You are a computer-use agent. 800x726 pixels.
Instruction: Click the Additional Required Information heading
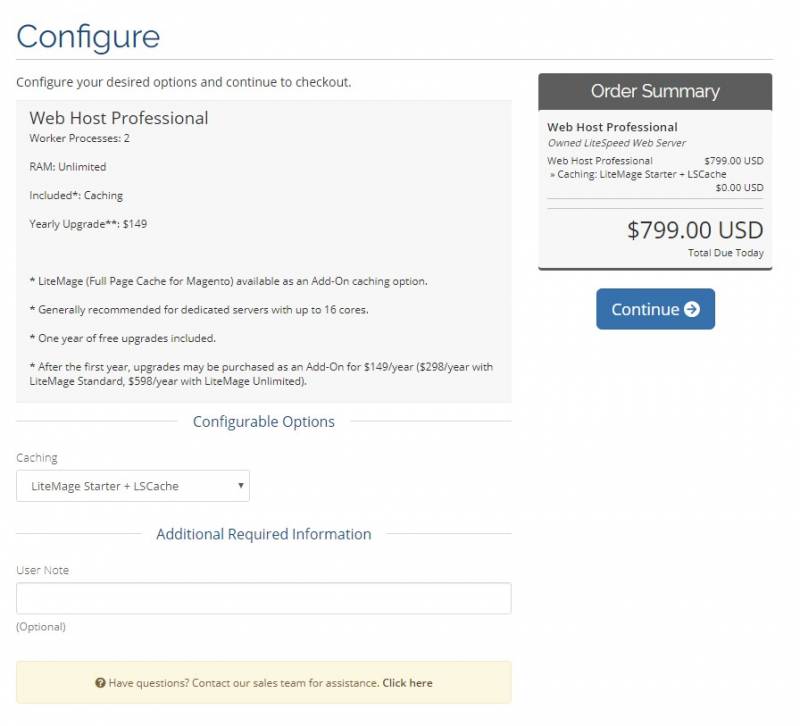point(264,534)
